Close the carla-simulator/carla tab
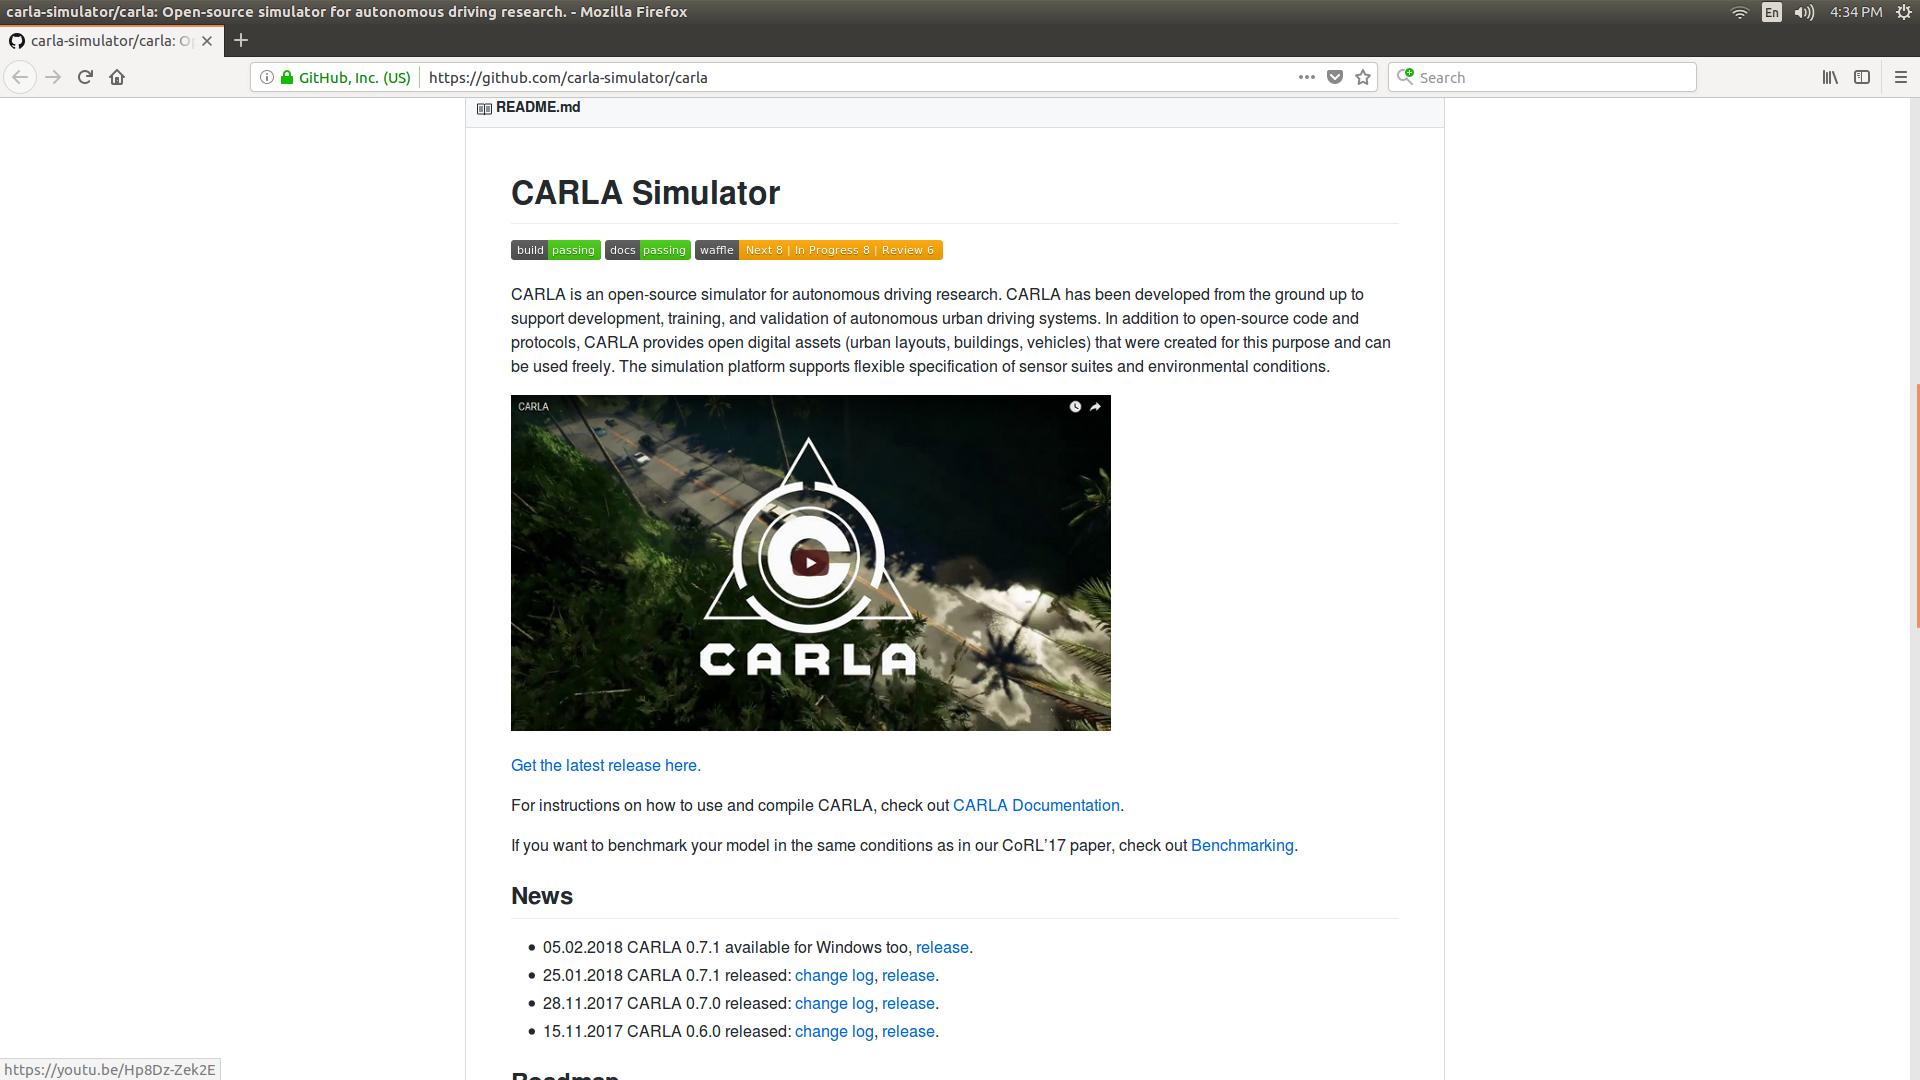This screenshot has height=1080, width=1920. tap(207, 41)
